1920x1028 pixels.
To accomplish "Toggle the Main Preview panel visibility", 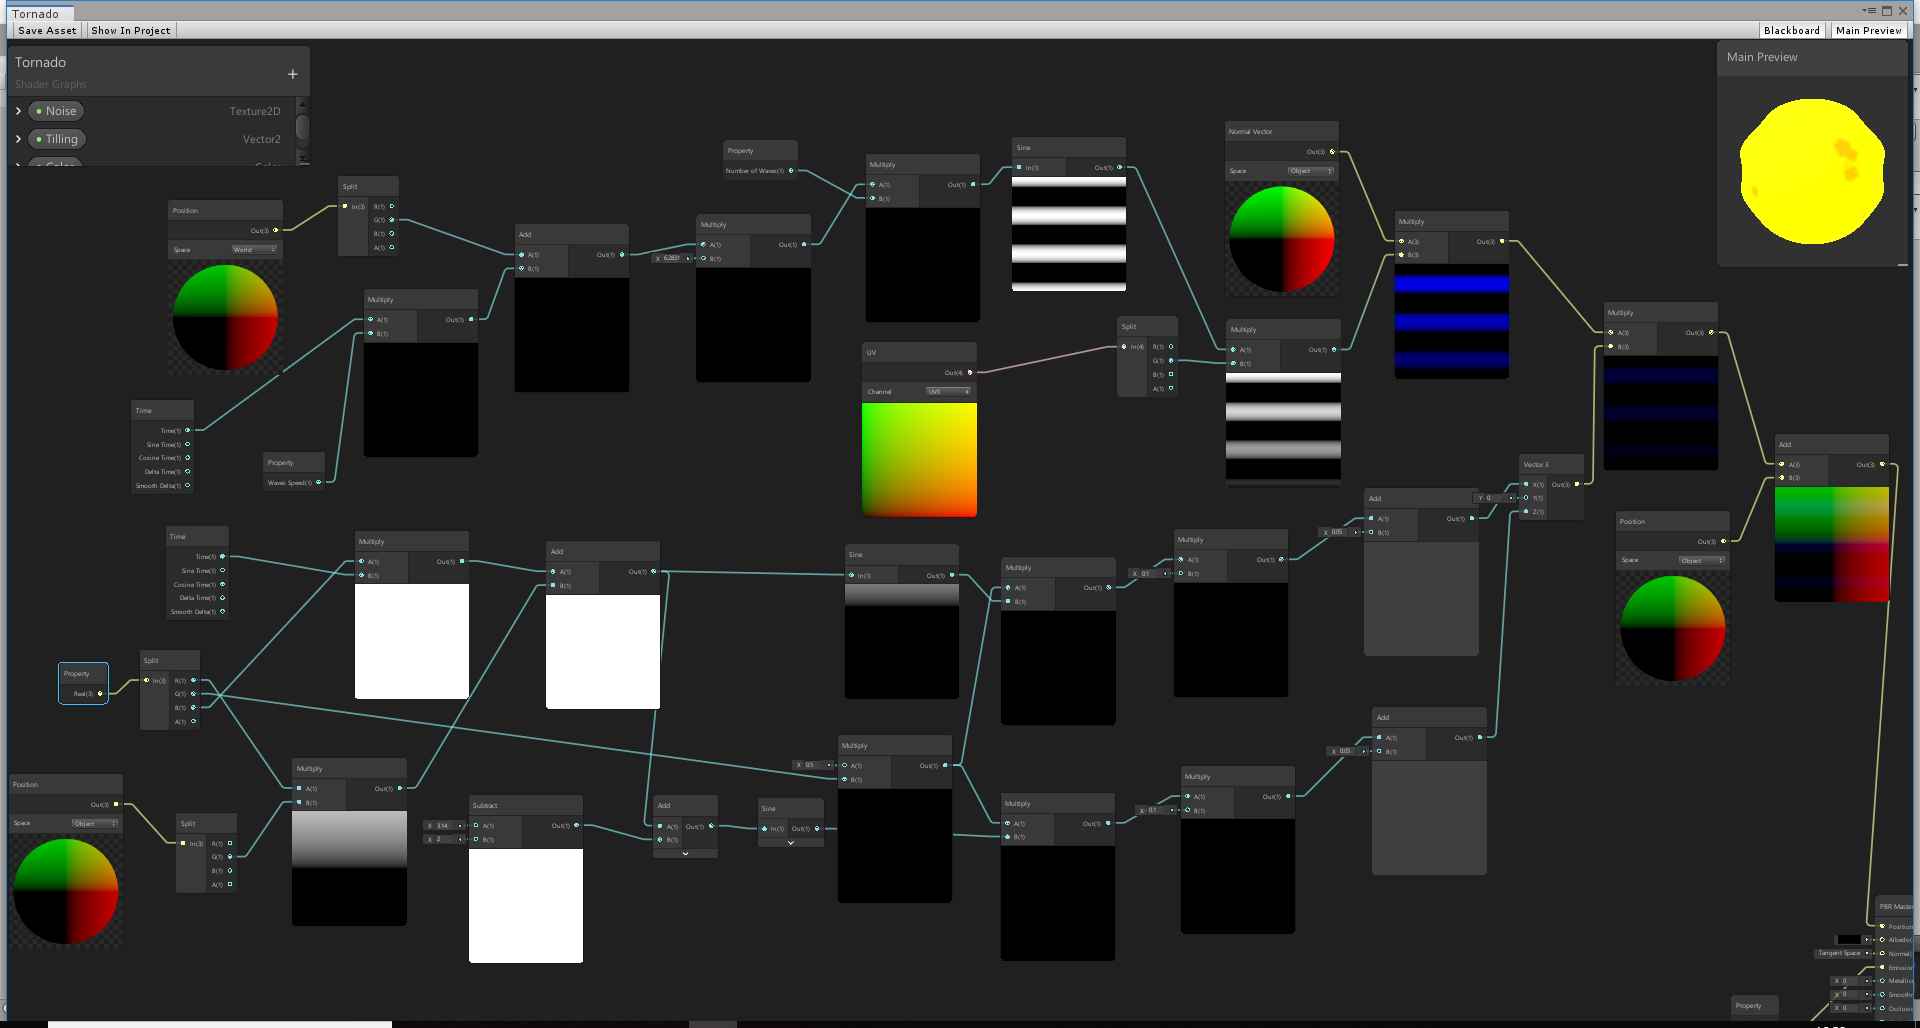I will pos(1868,30).
